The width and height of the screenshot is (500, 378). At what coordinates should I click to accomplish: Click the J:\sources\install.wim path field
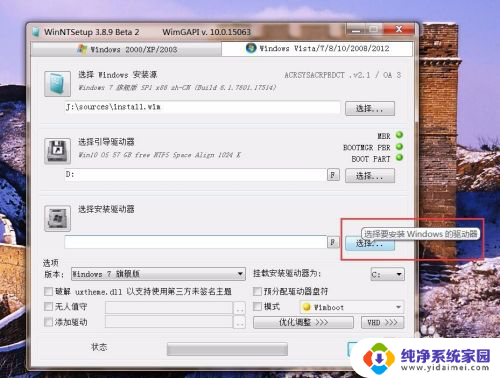(202, 107)
